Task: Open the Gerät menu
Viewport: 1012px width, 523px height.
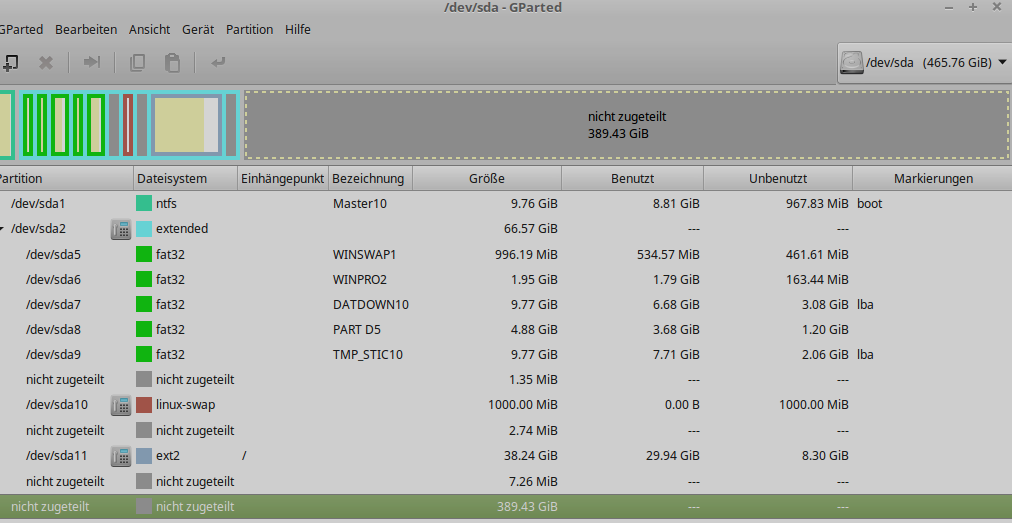Action: point(198,30)
